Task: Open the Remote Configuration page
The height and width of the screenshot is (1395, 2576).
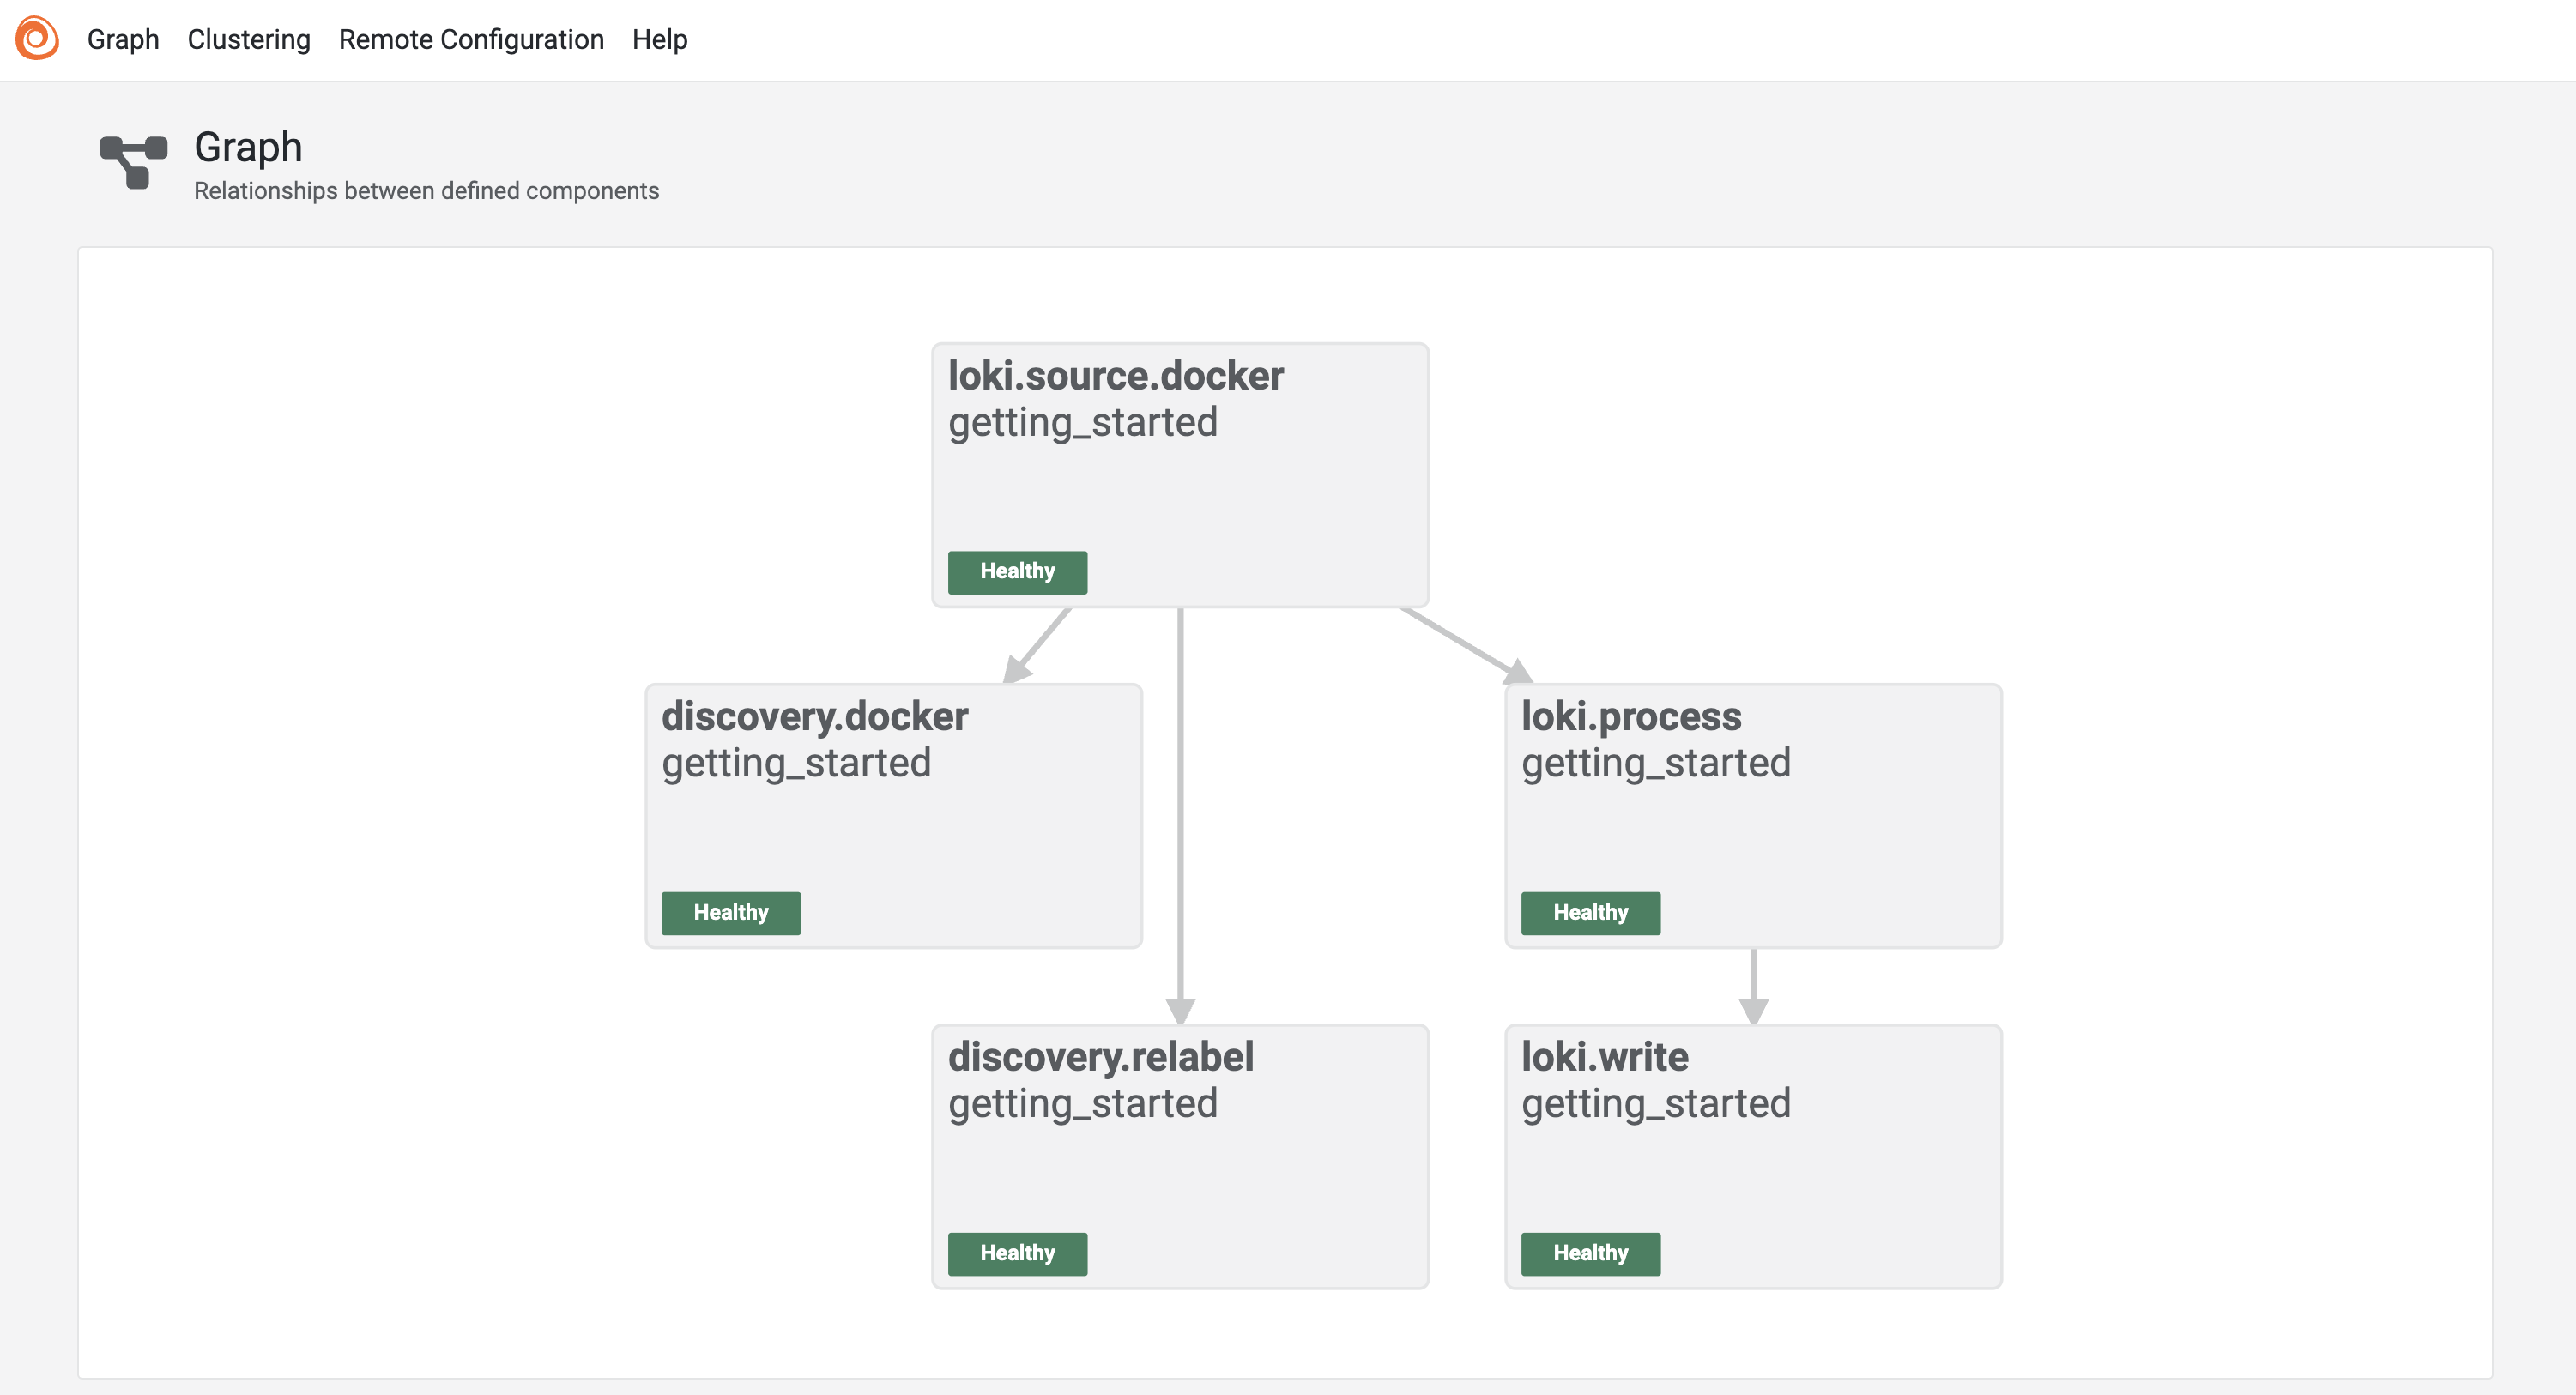Action: 471,39
